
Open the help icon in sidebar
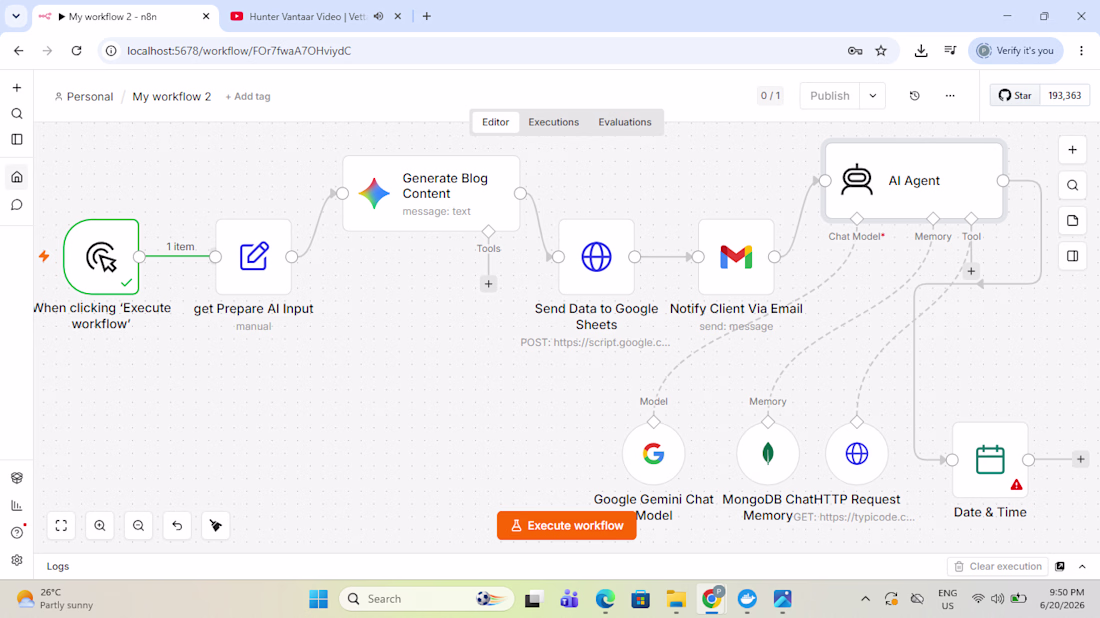pos(17,532)
